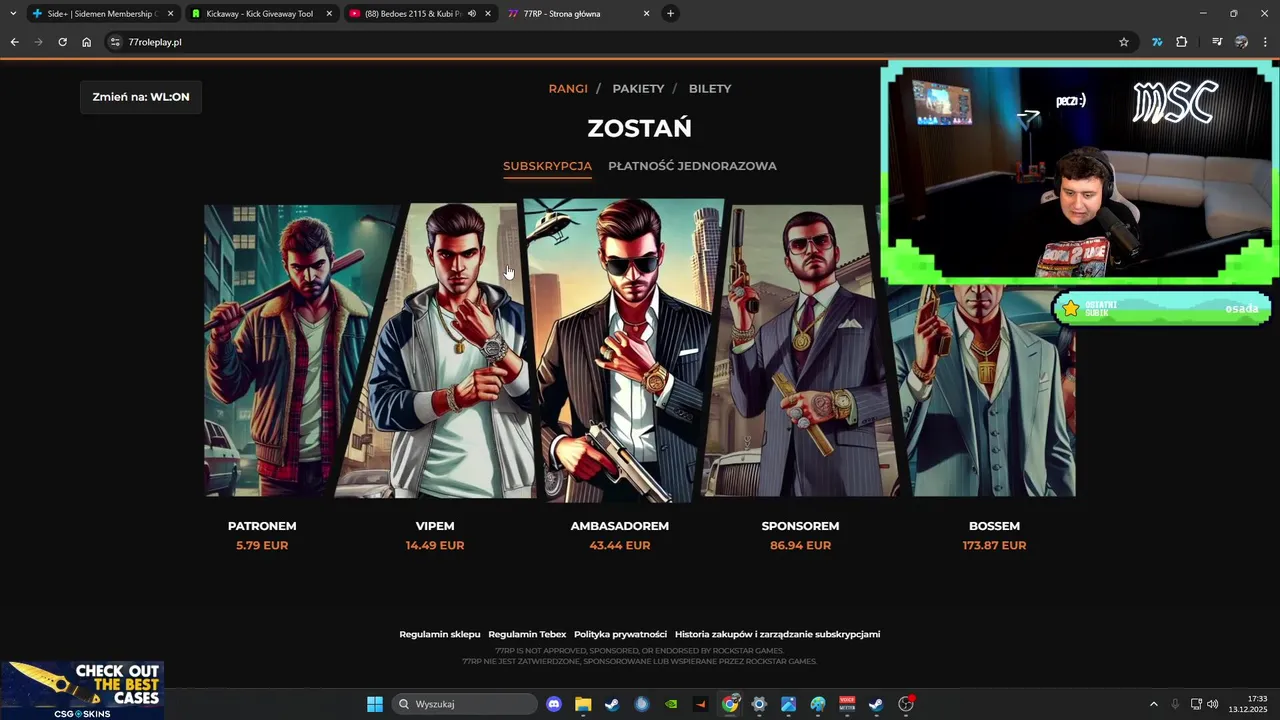Open the BILETY section
The width and height of the screenshot is (1280, 720).
710,89
